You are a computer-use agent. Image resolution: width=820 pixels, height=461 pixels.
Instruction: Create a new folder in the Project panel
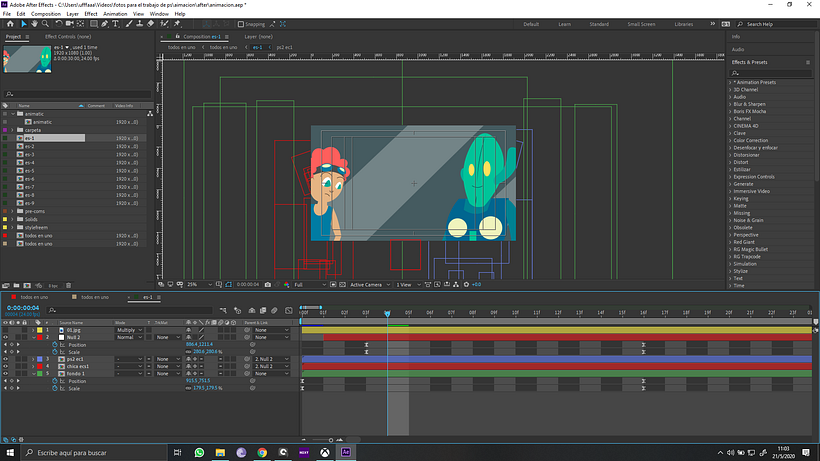click(16, 286)
